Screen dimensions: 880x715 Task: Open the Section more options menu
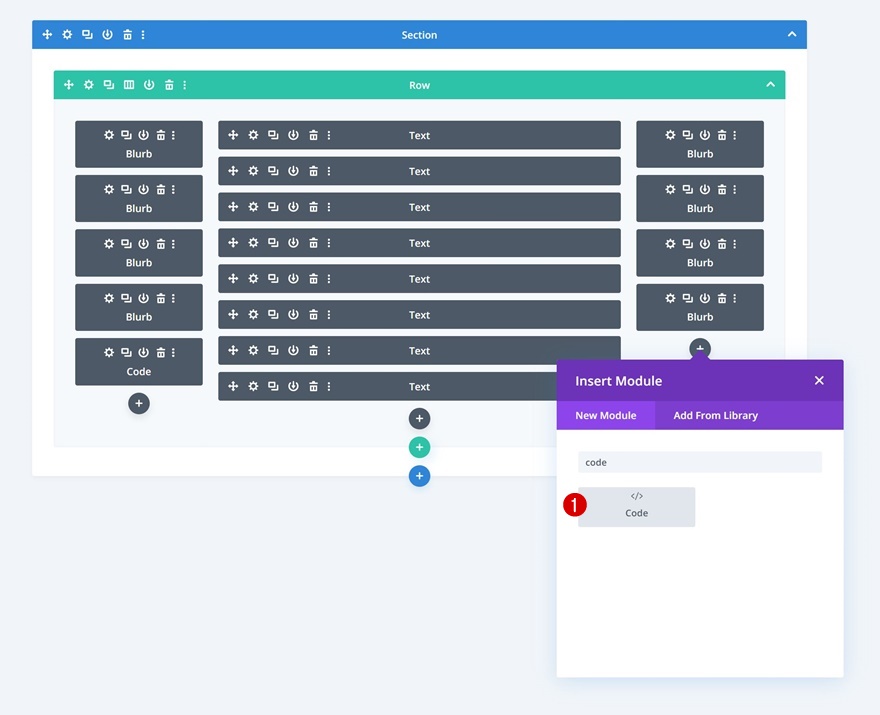point(143,35)
